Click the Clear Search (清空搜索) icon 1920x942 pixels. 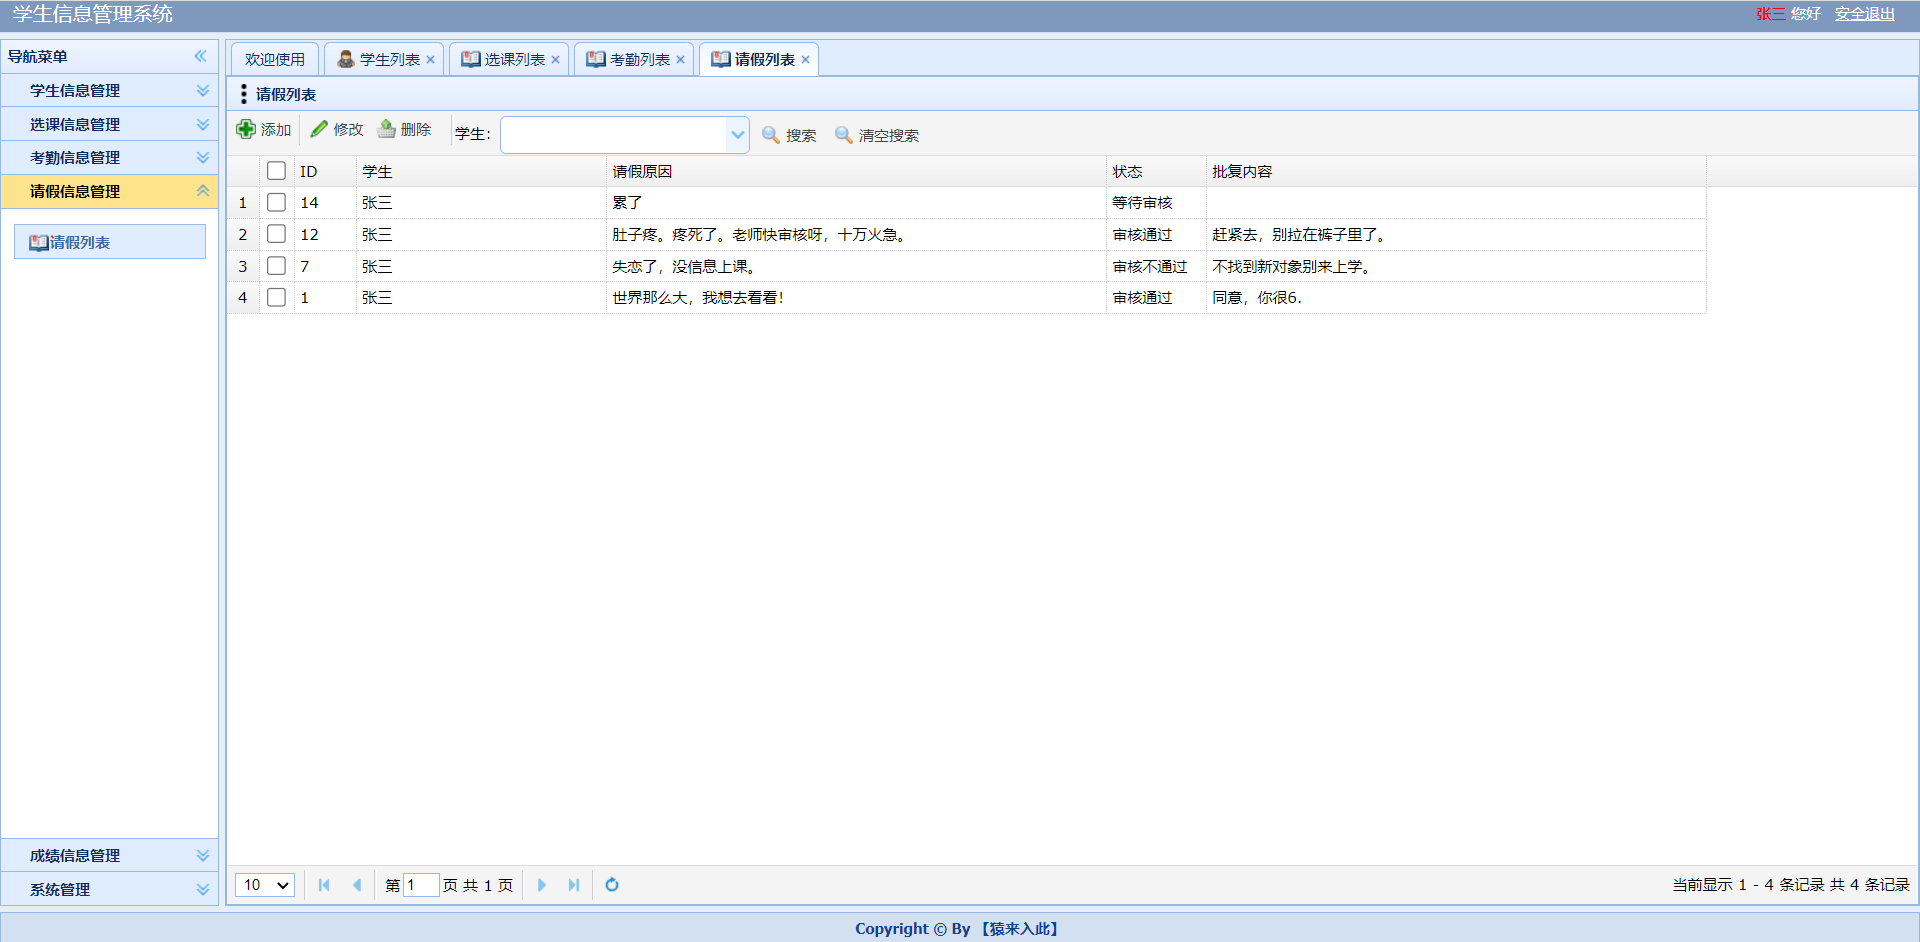click(844, 135)
